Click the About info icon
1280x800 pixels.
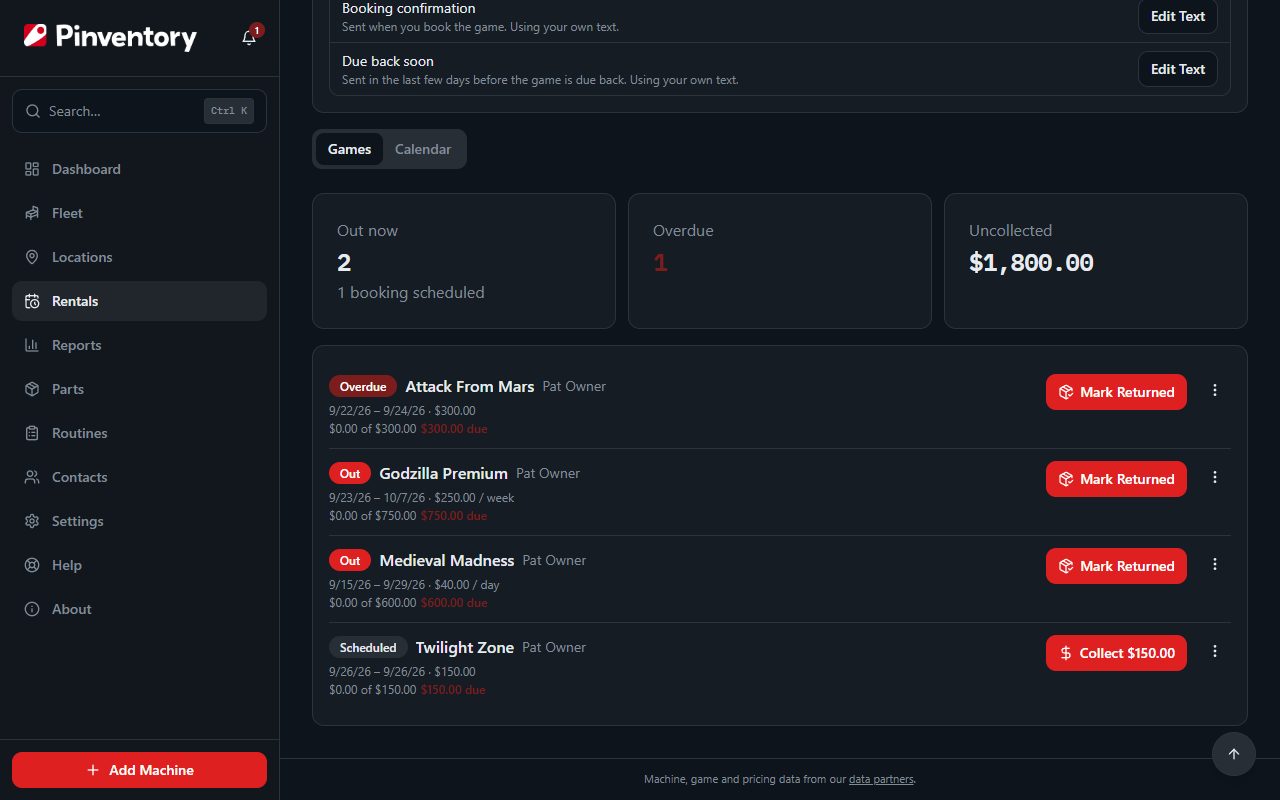(x=32, y=609)
